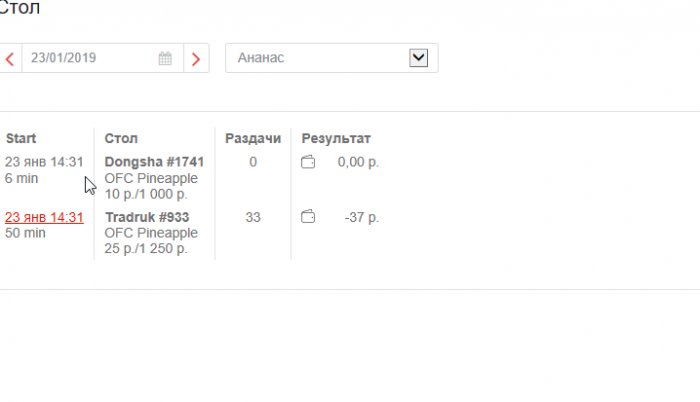Click the Ананас selection text

(x=261, y=58)
